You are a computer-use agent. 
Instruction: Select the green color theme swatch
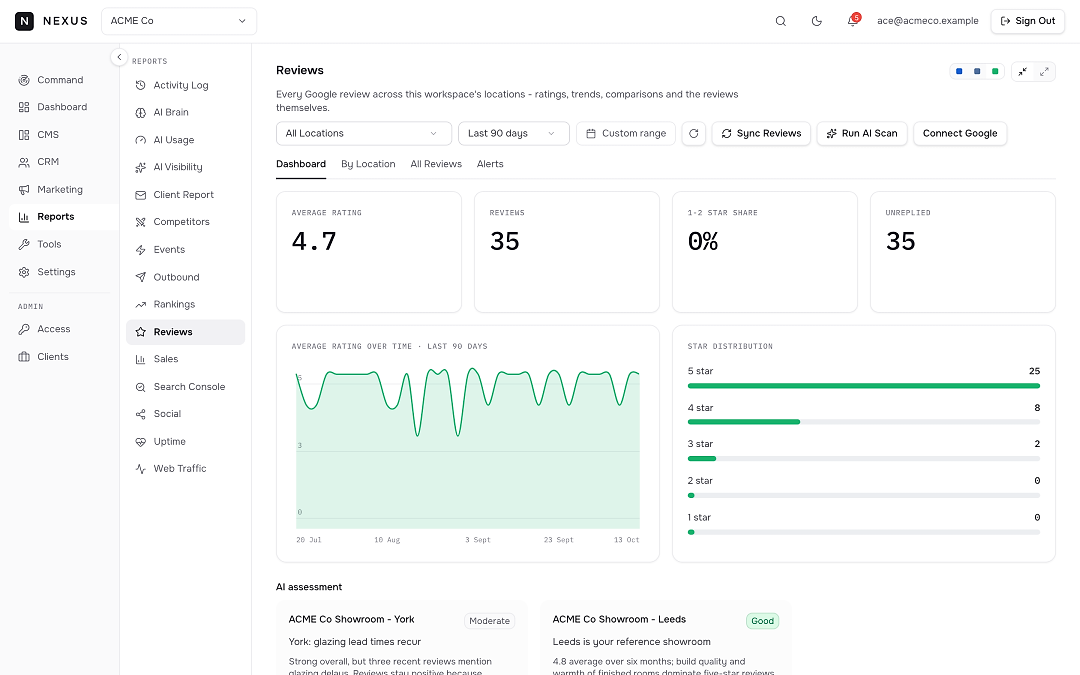pos(995,71)
